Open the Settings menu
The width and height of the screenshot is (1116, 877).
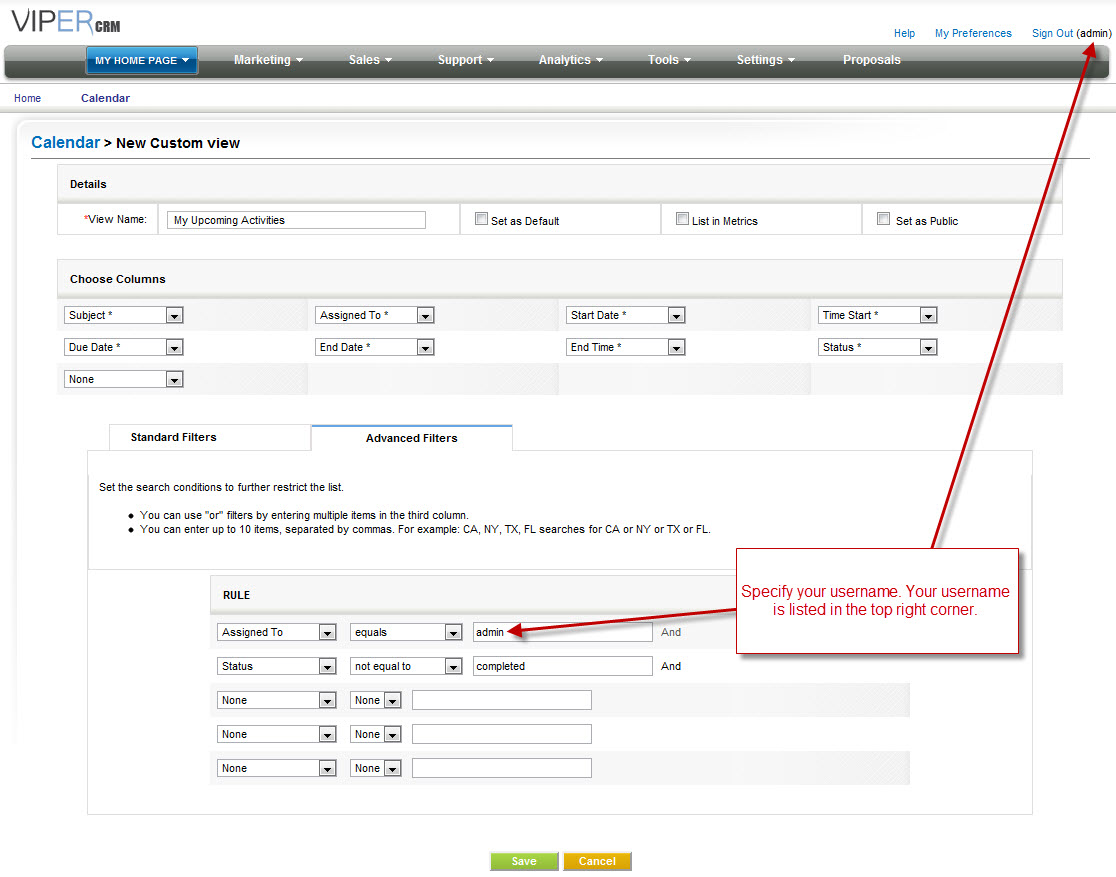pos(765,61)
